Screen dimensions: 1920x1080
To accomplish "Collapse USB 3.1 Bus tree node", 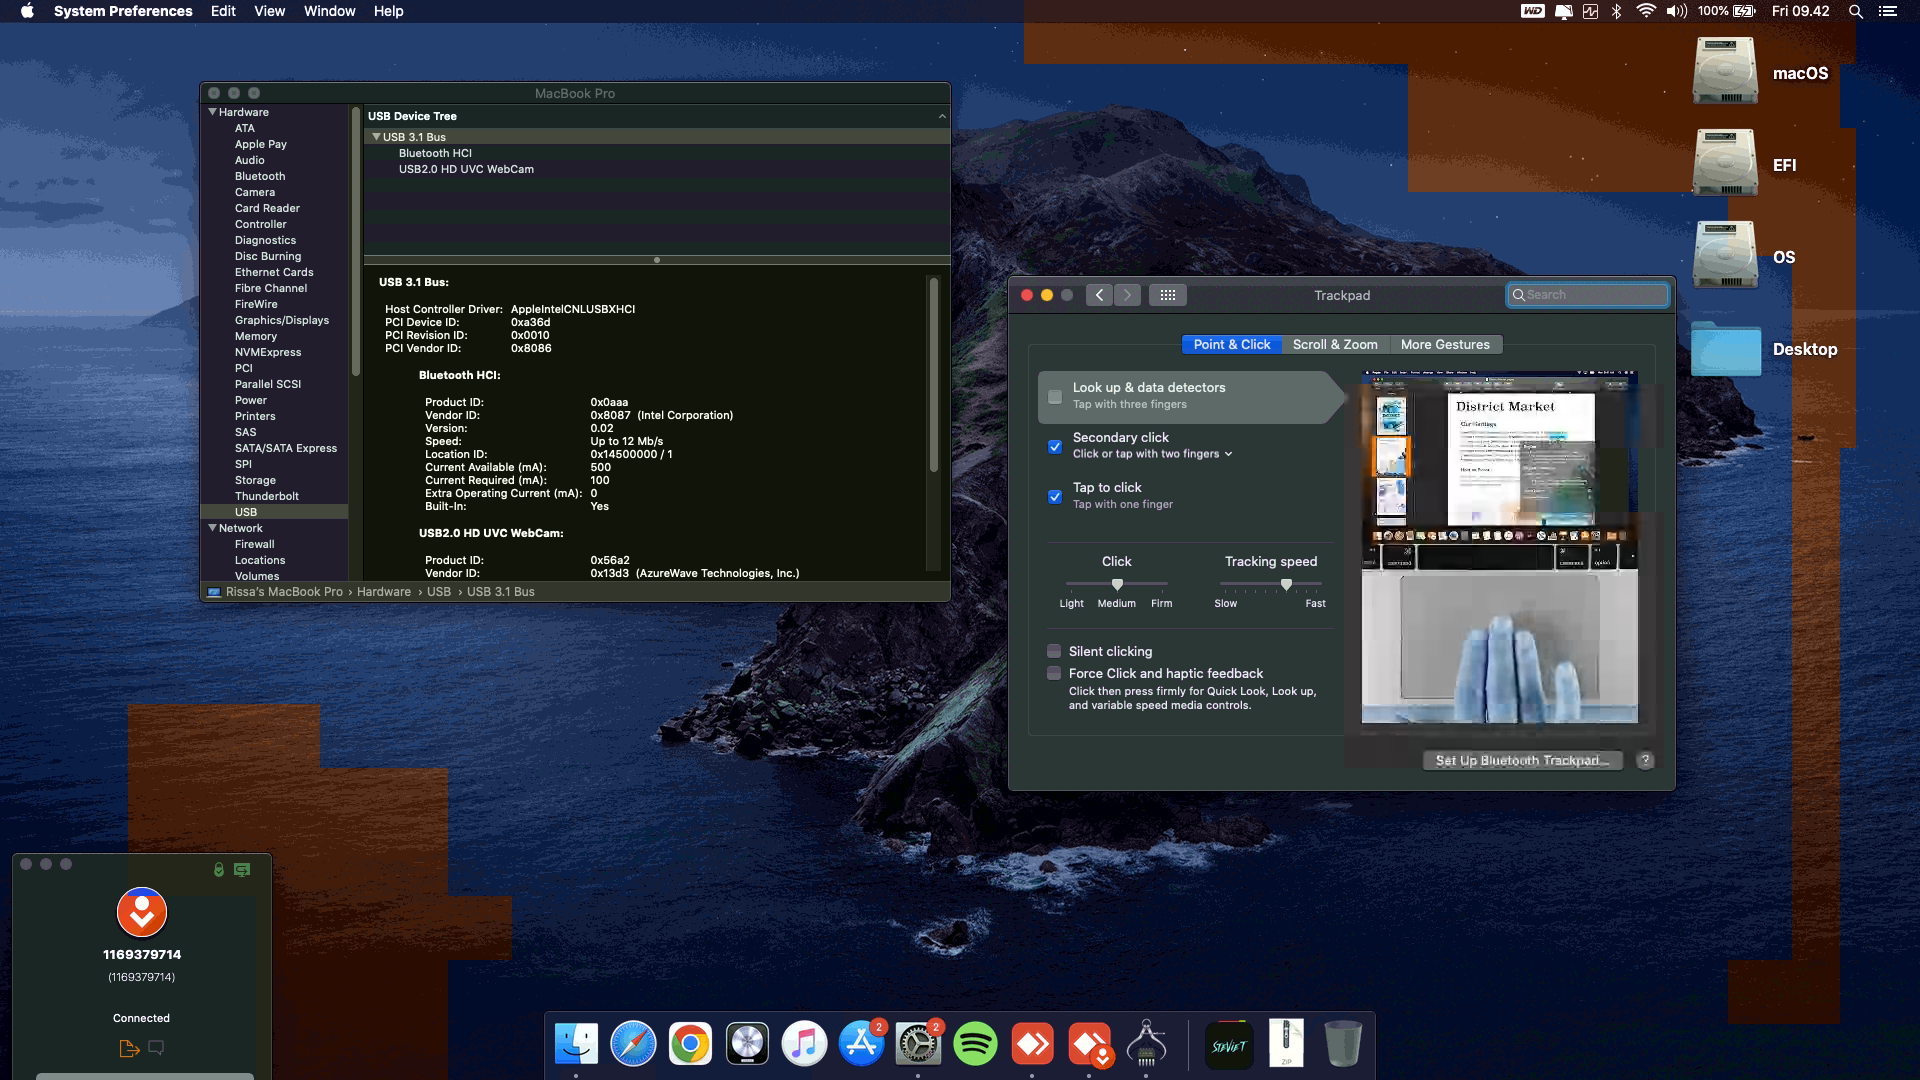I will [x=376, y=137].
